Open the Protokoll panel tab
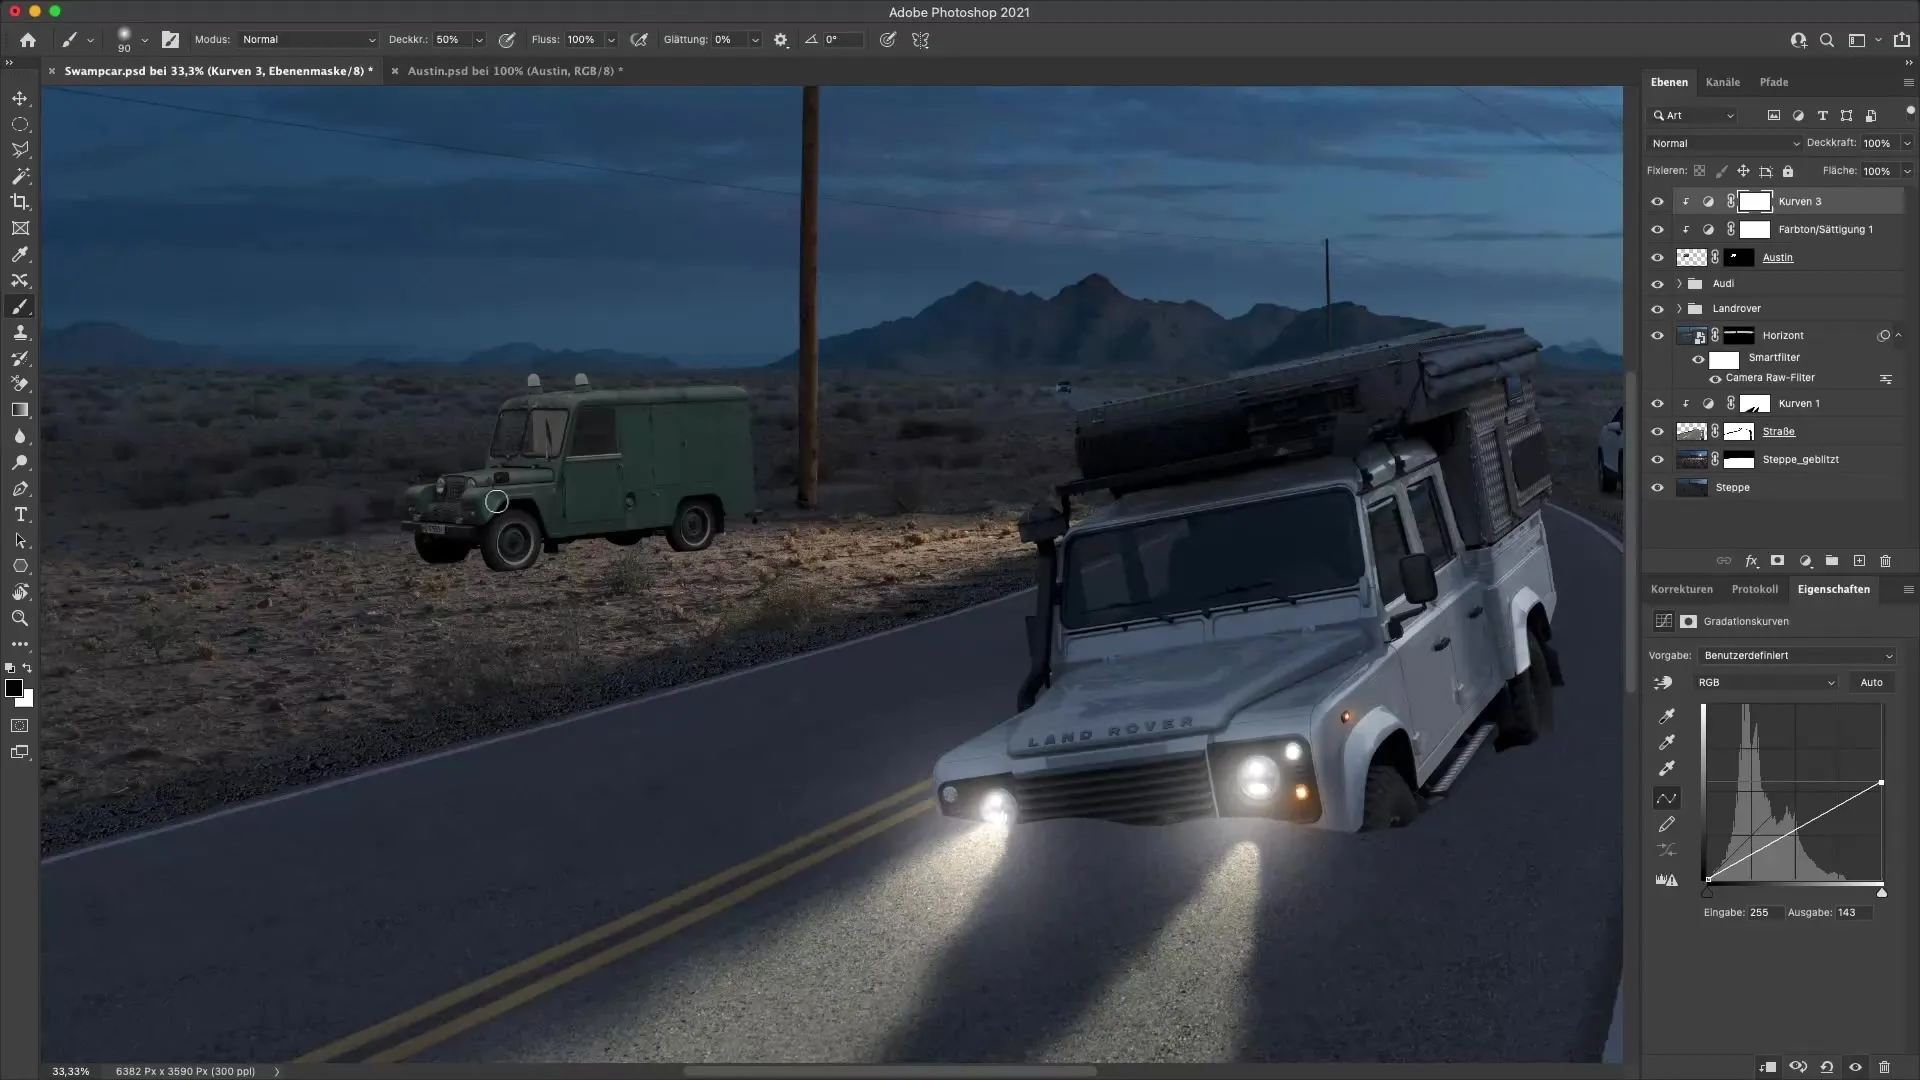 (1755, 589)
